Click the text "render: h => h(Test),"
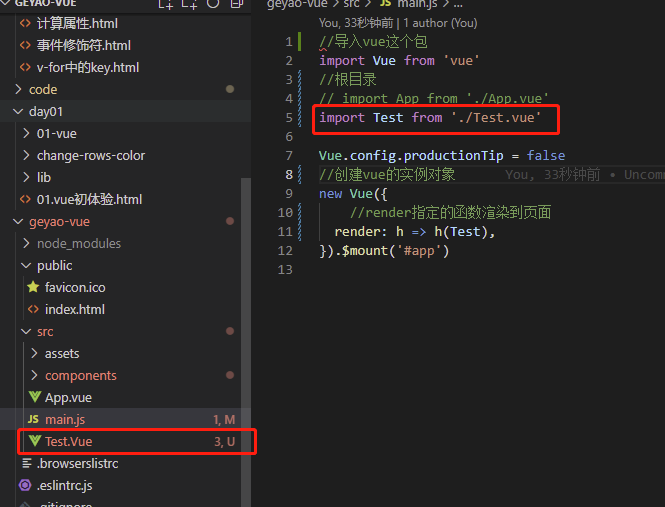The width and height of the screenshot is (665, 507). pos(414,232)
